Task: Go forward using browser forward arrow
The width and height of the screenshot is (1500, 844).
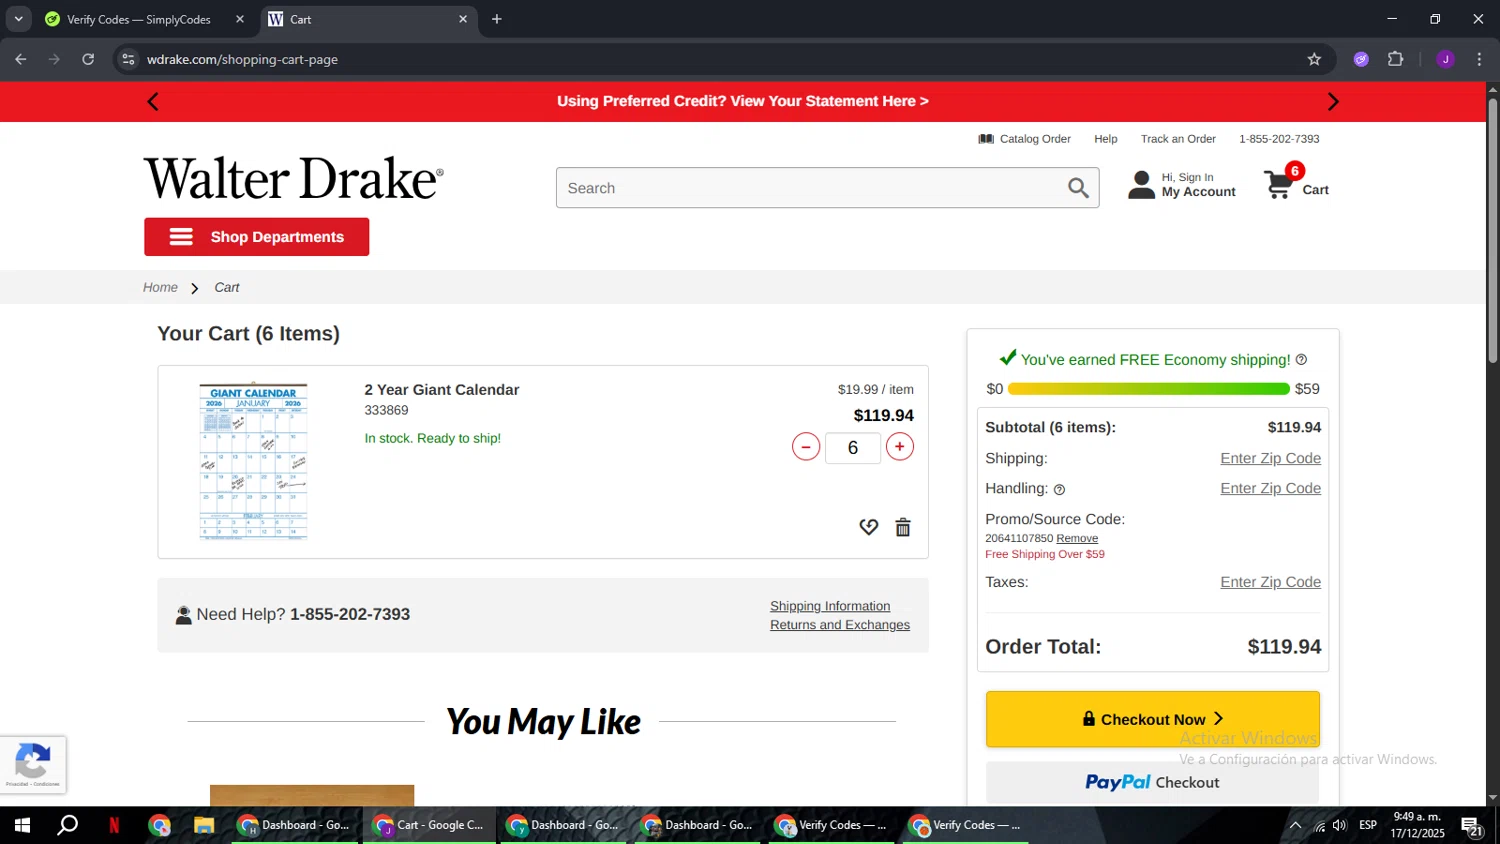Action: click(54, 59)
